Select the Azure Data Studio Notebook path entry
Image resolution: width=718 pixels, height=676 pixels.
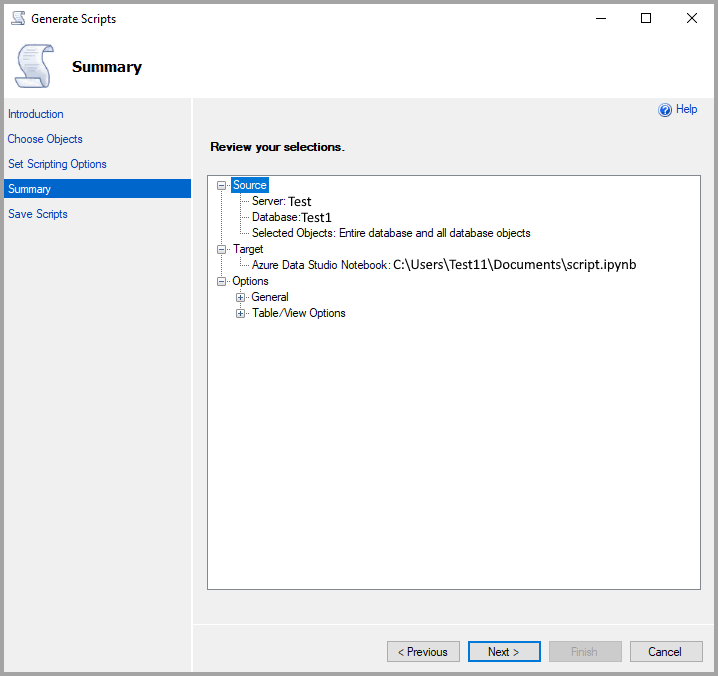click(x=444, y=265)
